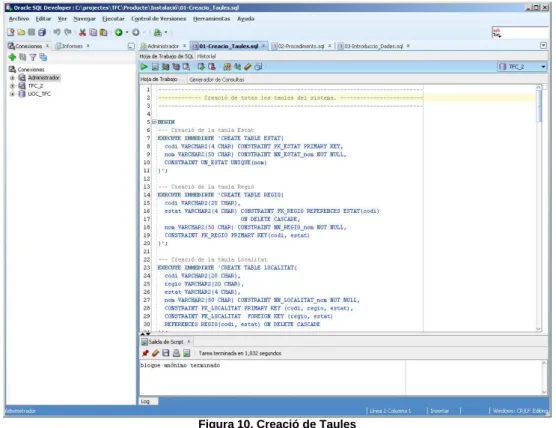Pin the Salida de Script output panel
556x428 pixels.
pos(145,353)
